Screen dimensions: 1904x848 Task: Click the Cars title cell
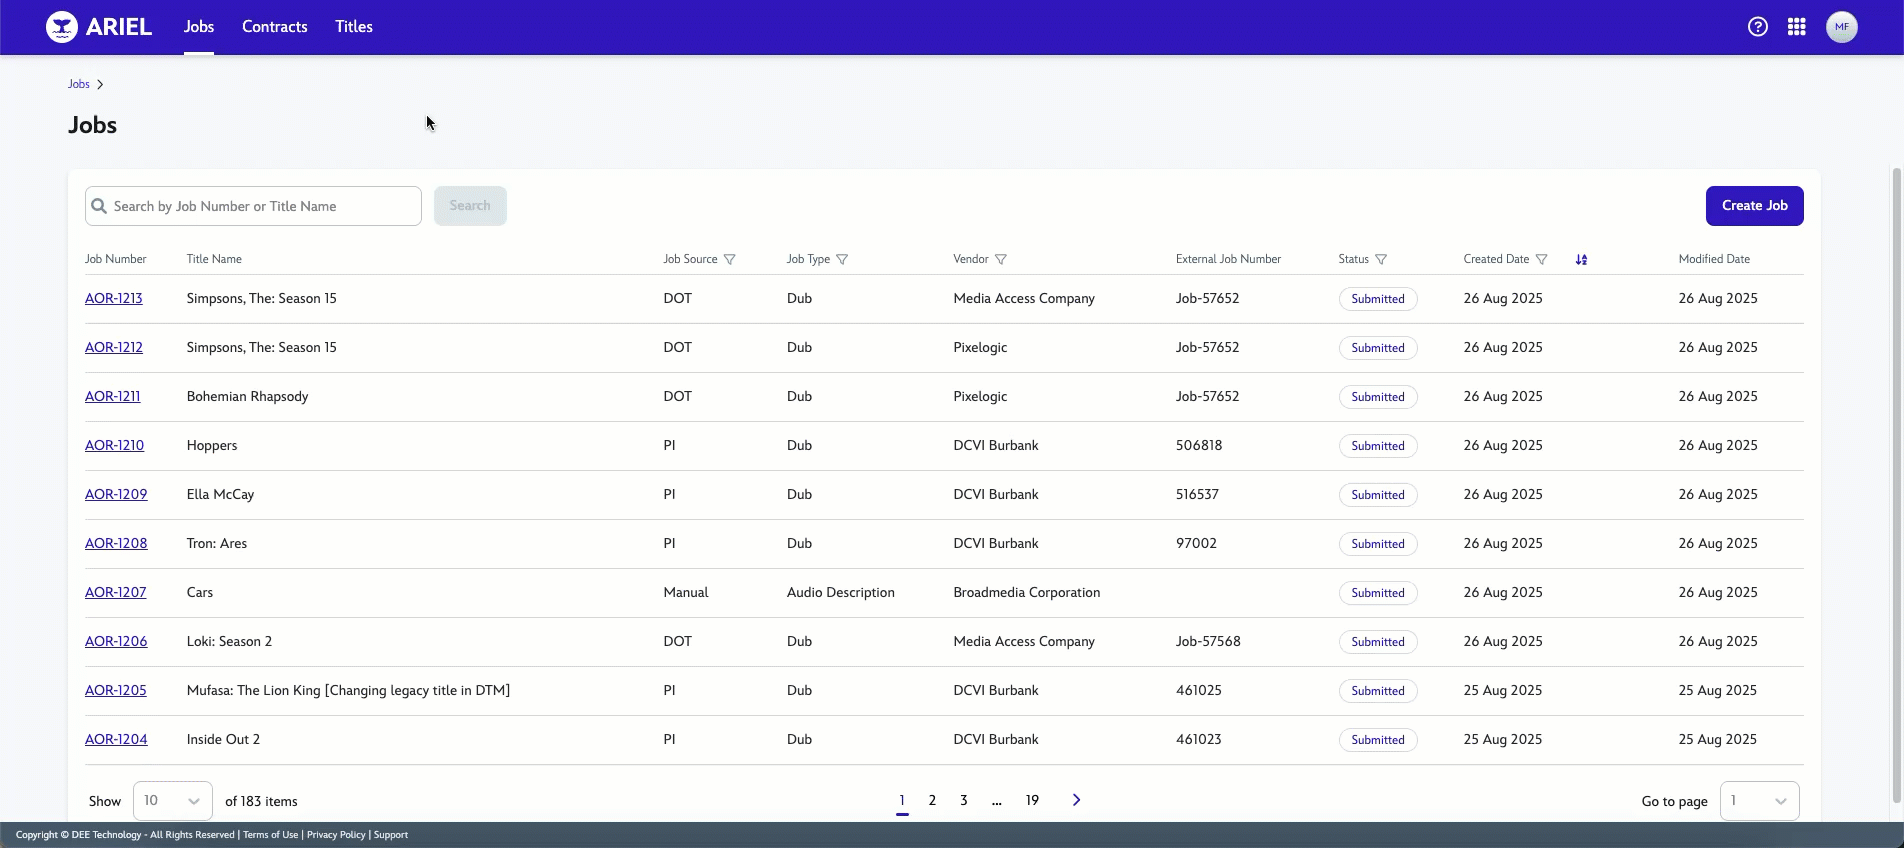tap(200, 593)
